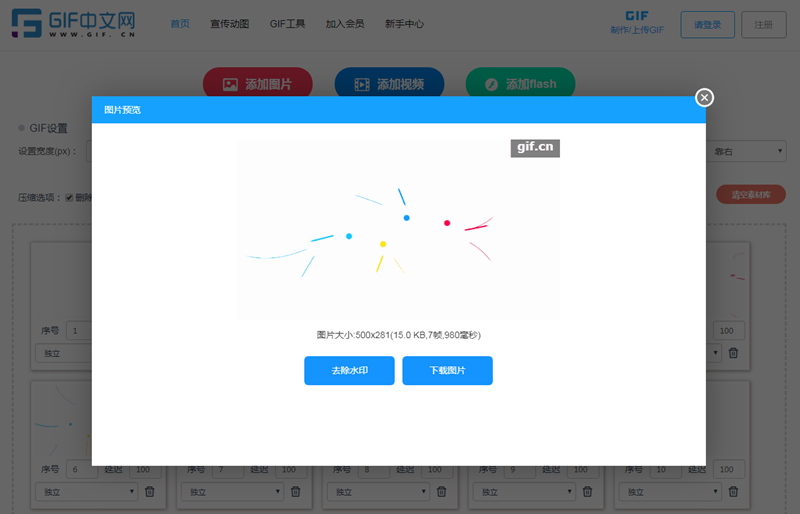
Task: Close the image preview dialog
Action: [705, 97]
